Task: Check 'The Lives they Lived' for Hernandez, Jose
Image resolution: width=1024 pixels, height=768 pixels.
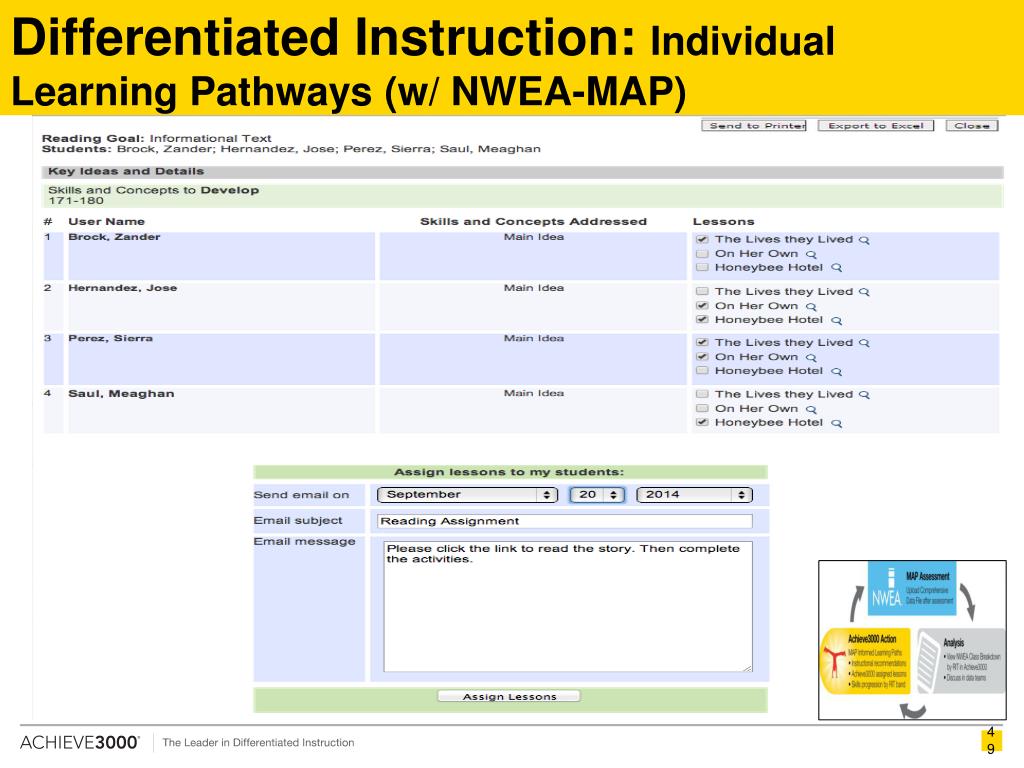Action: tap(702, 291)
